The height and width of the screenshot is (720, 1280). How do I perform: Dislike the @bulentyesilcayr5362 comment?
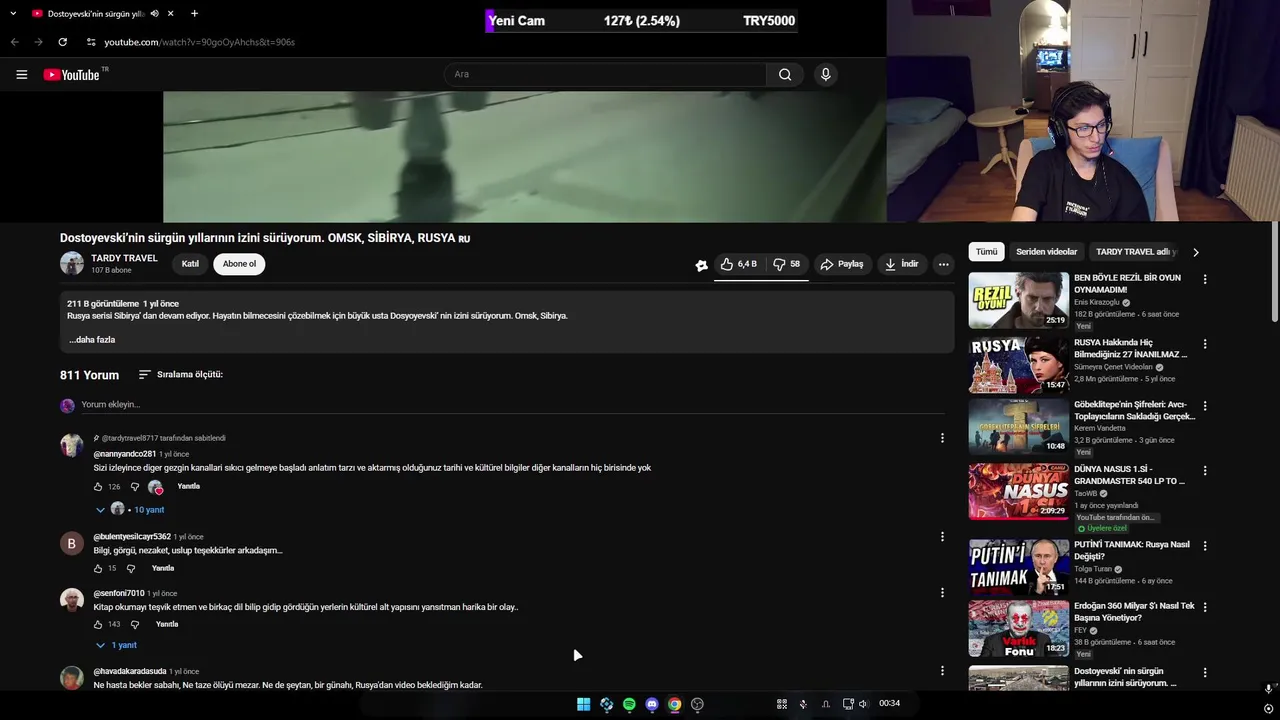130,568
